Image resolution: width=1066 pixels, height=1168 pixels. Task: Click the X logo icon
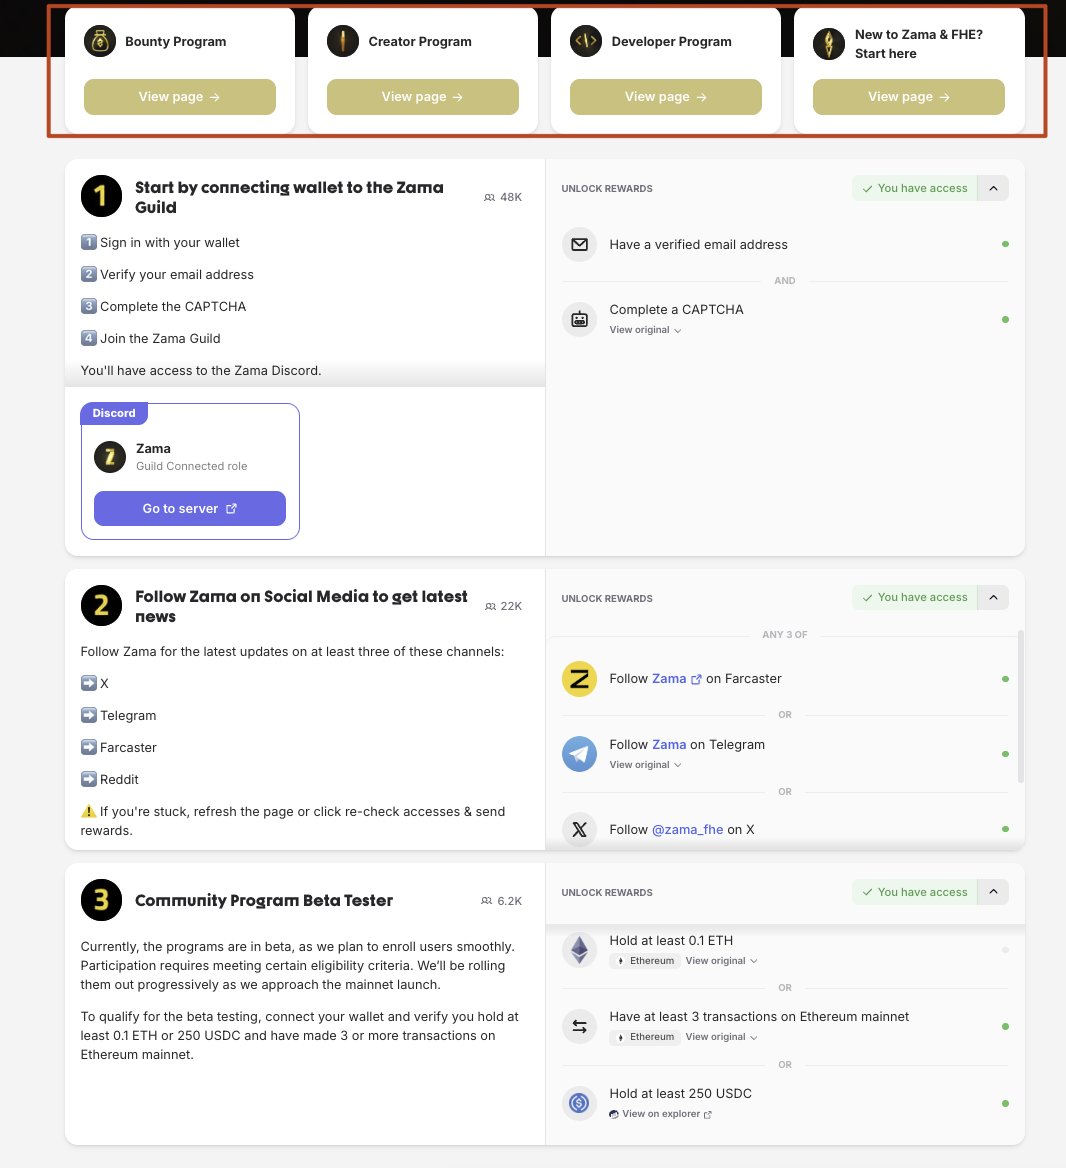click(x=579, y=830)
